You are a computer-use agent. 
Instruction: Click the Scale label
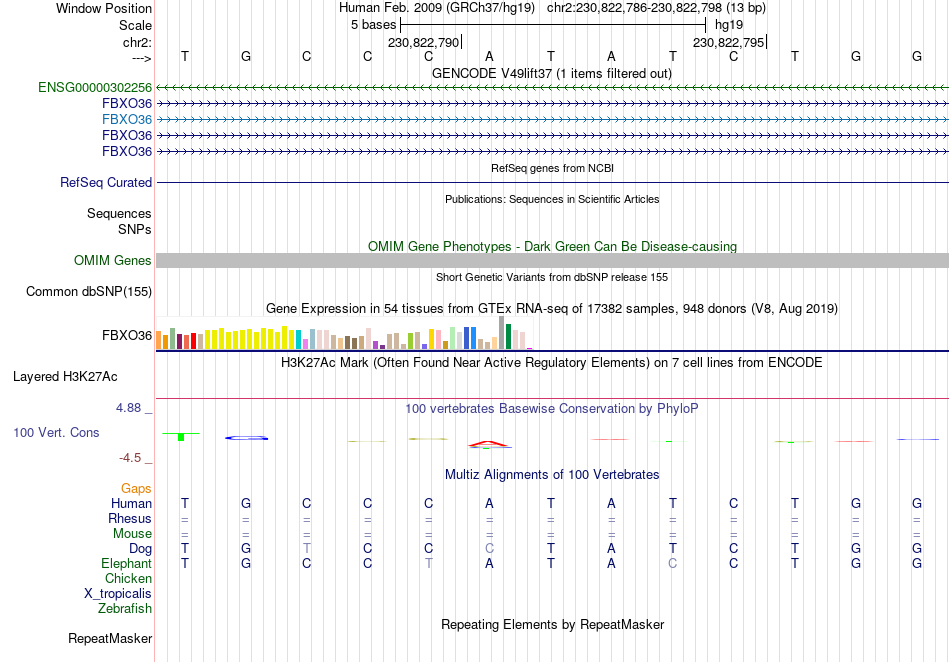(135, 25)
